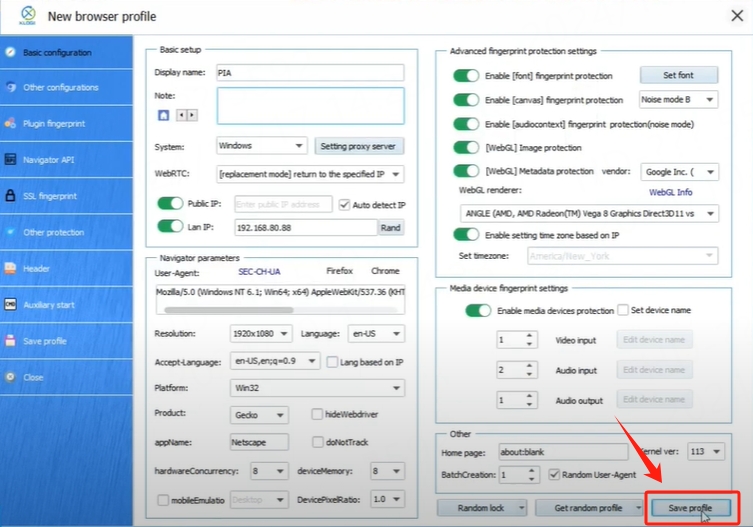The image size is (753, 527).
Task: Open the WebGL Info link
Action: 669,191
